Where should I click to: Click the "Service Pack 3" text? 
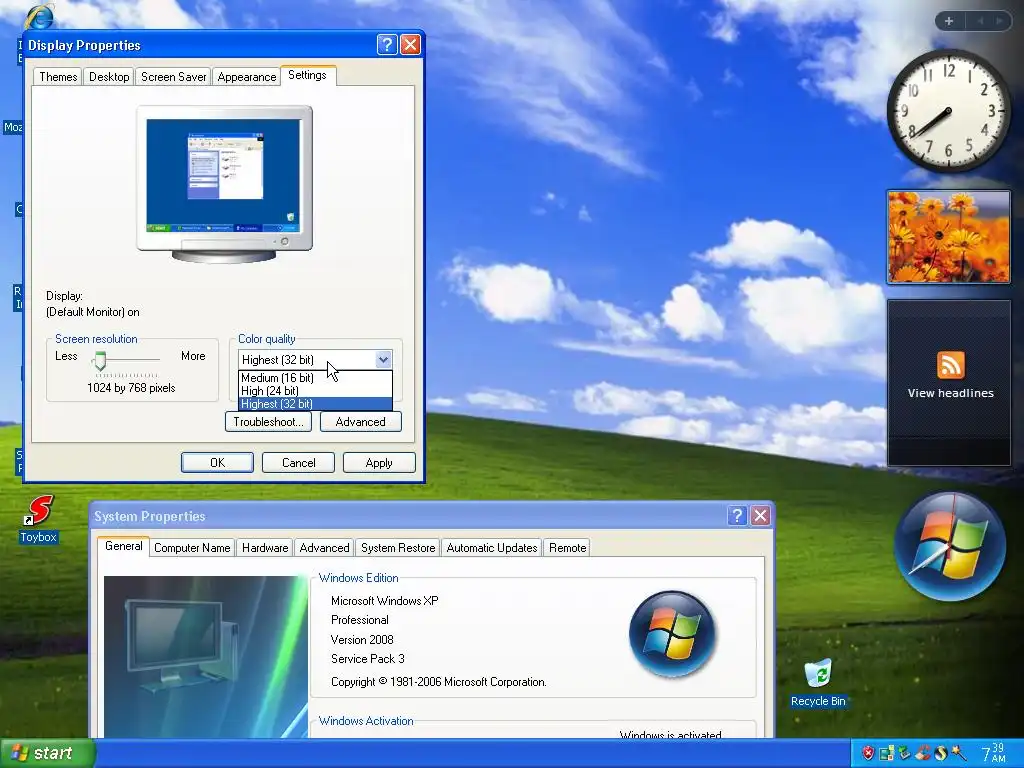[368, 658]
